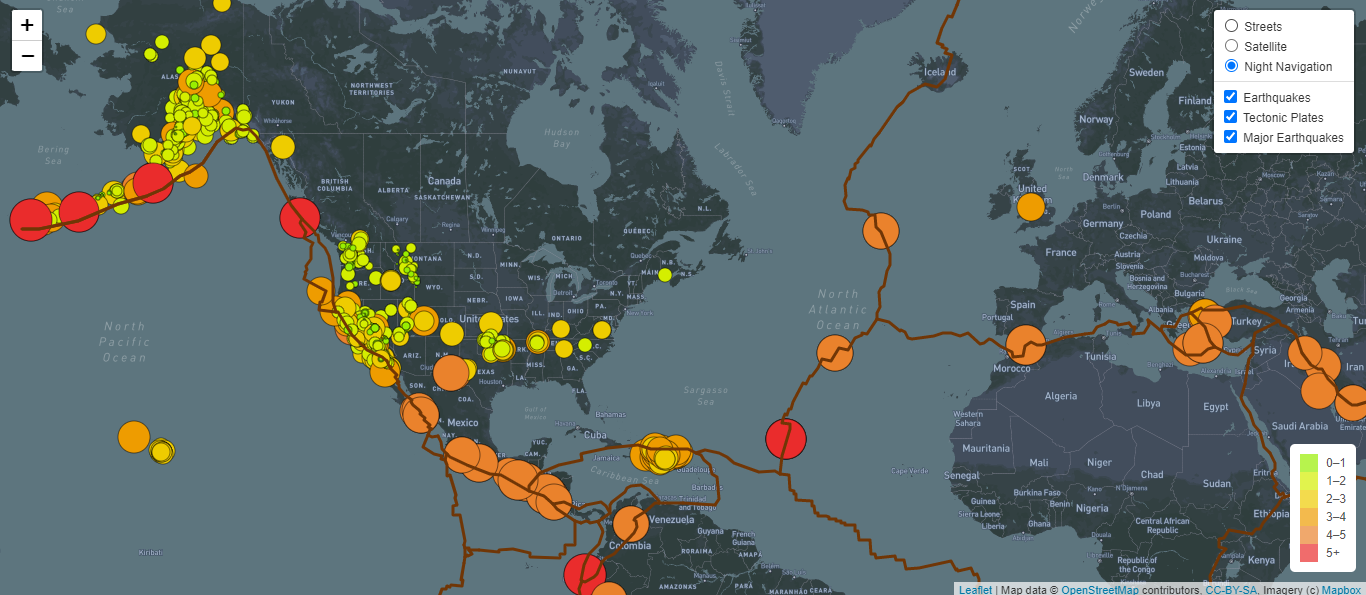Select the Streets base layer
Viewport: 1366px width, 595px height.
(1231, 26)
